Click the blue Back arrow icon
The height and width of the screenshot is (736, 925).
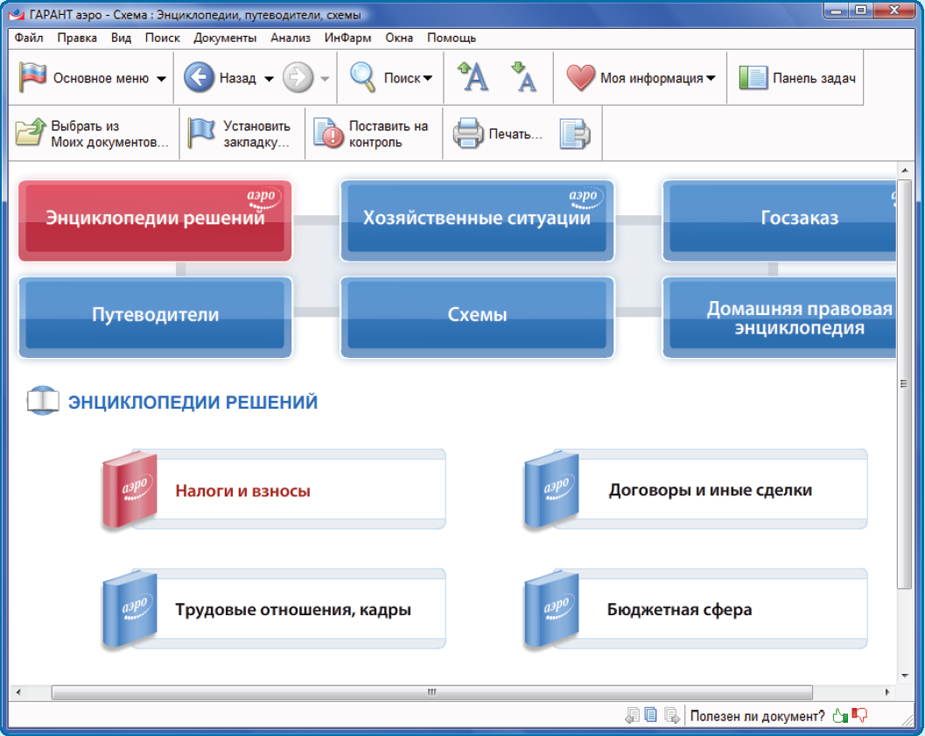coord(200,78)
